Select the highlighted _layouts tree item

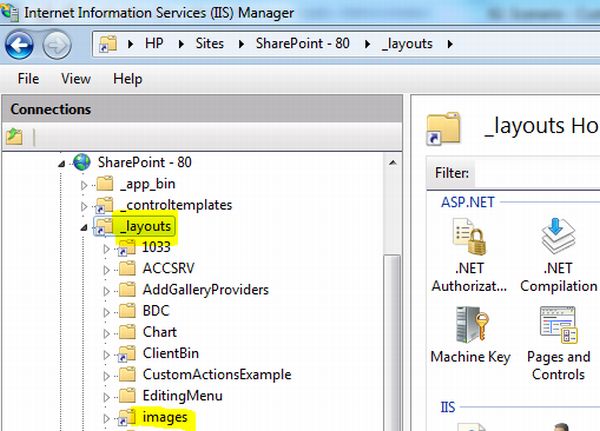[145, 227]
